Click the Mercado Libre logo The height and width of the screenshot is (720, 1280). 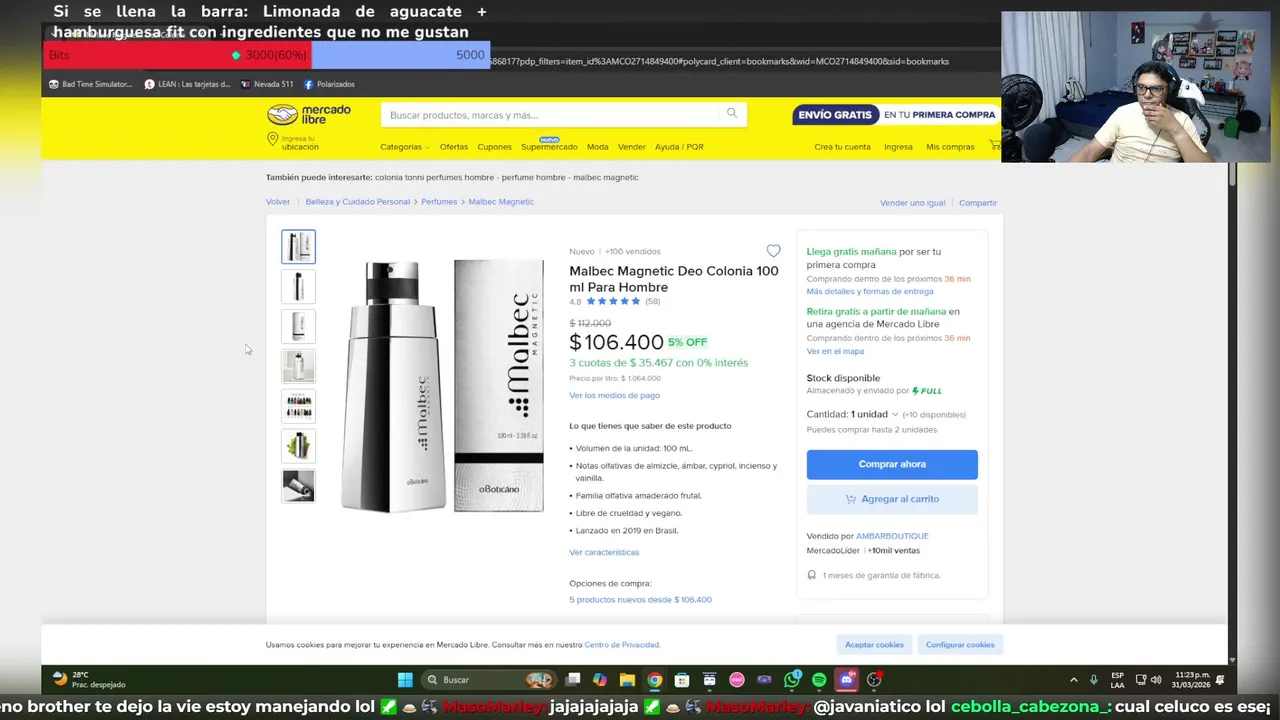point(309,114)
